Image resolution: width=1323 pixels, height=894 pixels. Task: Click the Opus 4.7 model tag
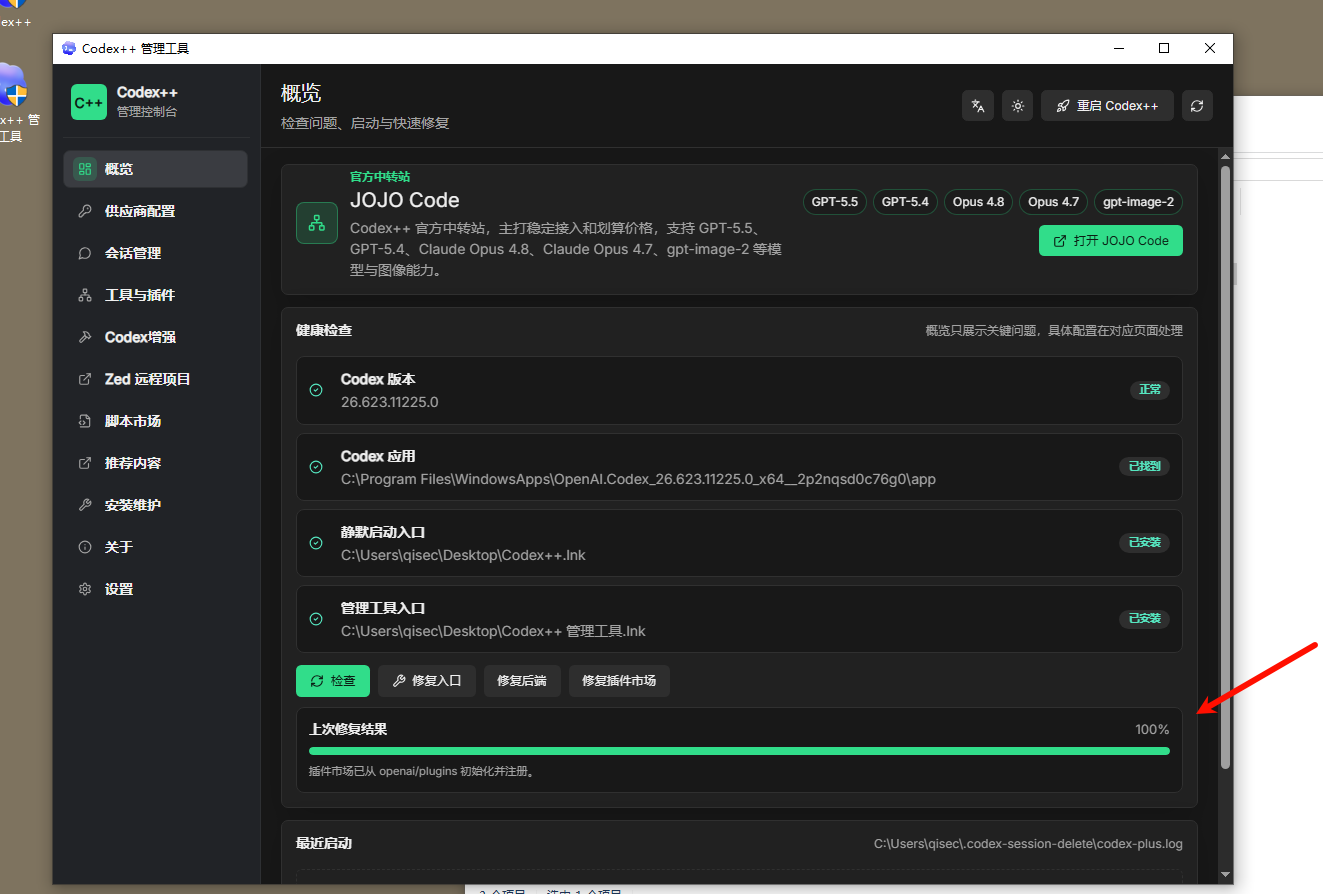click(x=1053, y=202)
